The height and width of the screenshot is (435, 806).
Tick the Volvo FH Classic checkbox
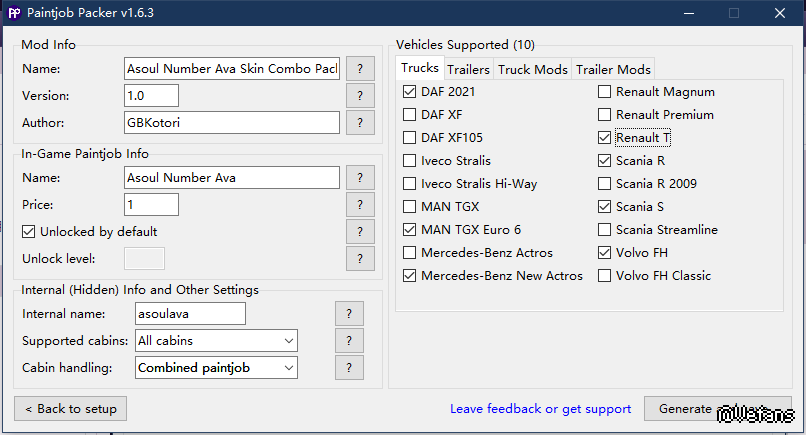tap(604, 276)
